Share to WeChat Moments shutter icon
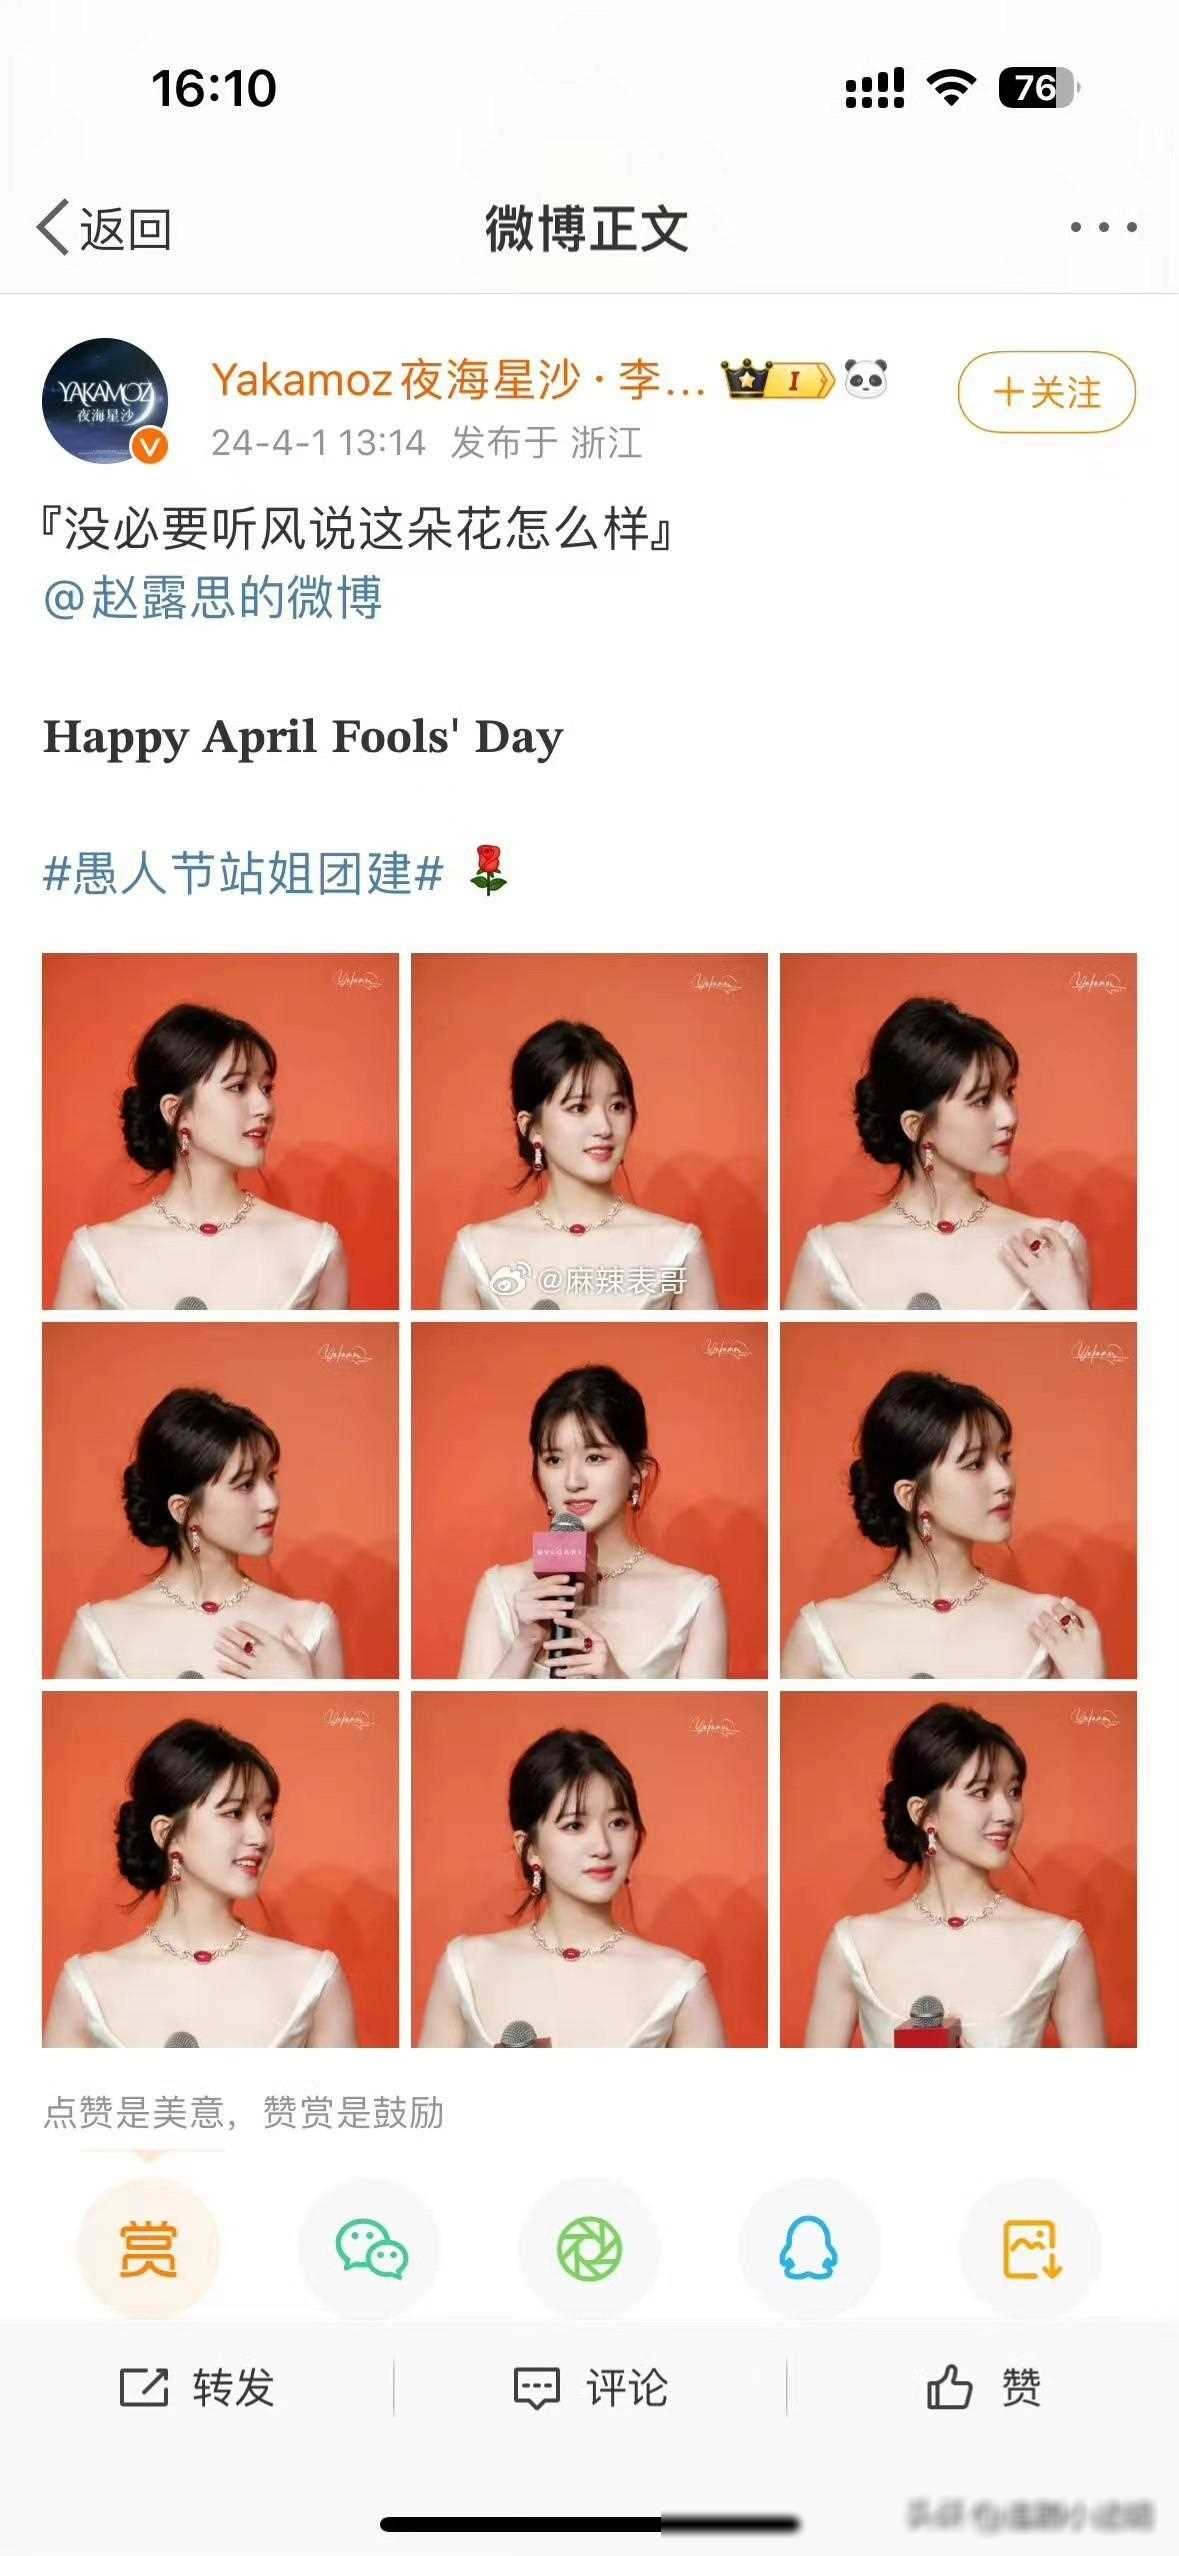Image resolution: width=1179 pixels, height=2556 pixels. (x=589, y=2248)
